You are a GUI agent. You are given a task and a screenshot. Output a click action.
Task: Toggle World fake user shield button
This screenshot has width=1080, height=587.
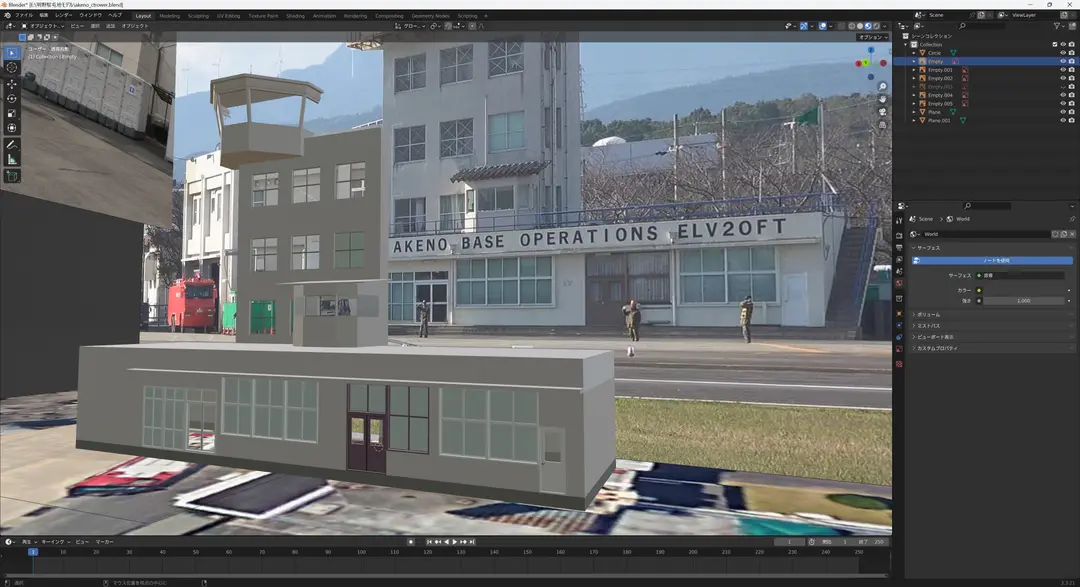click(x=1055, y=234)
